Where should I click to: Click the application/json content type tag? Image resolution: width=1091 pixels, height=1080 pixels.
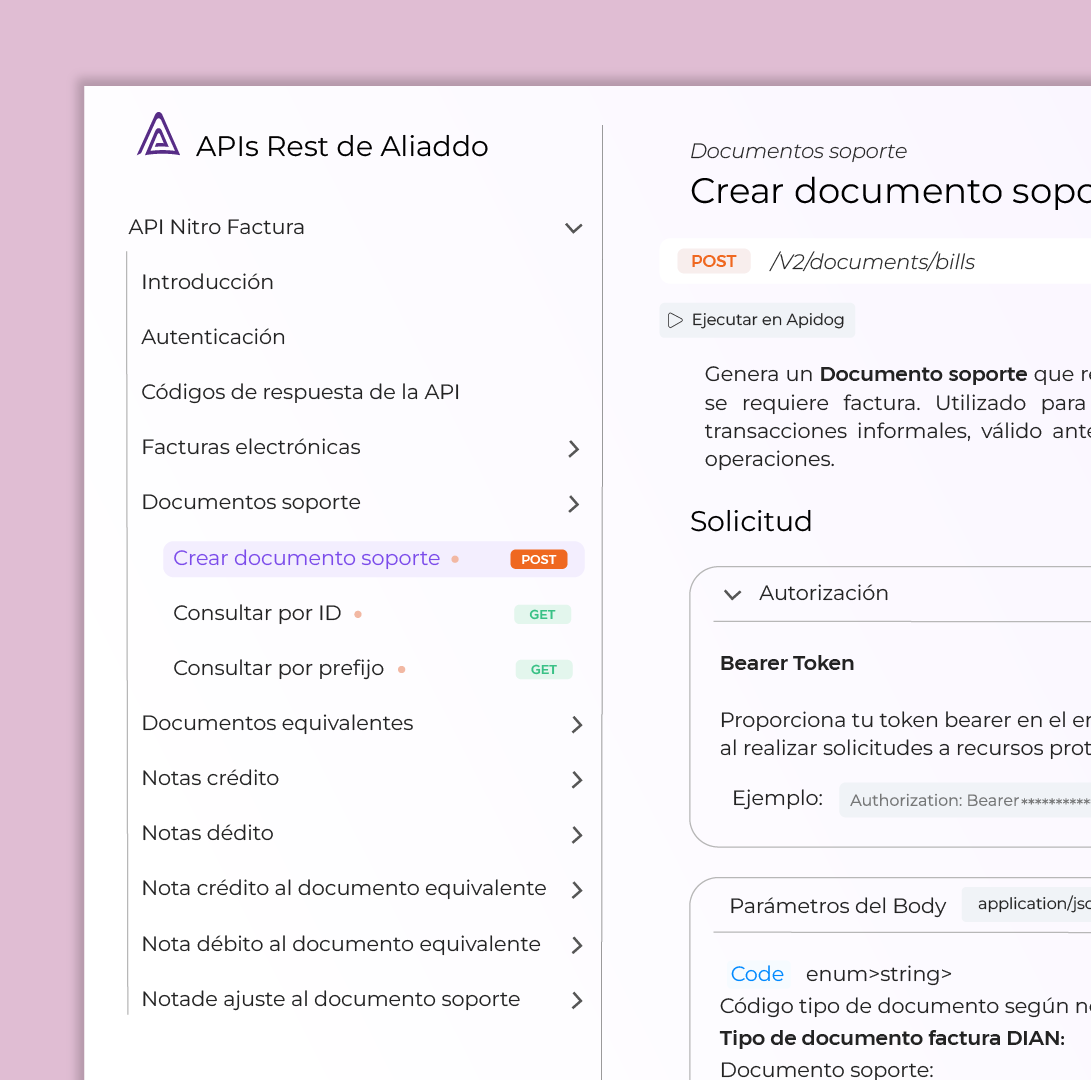click(1027, 904)
